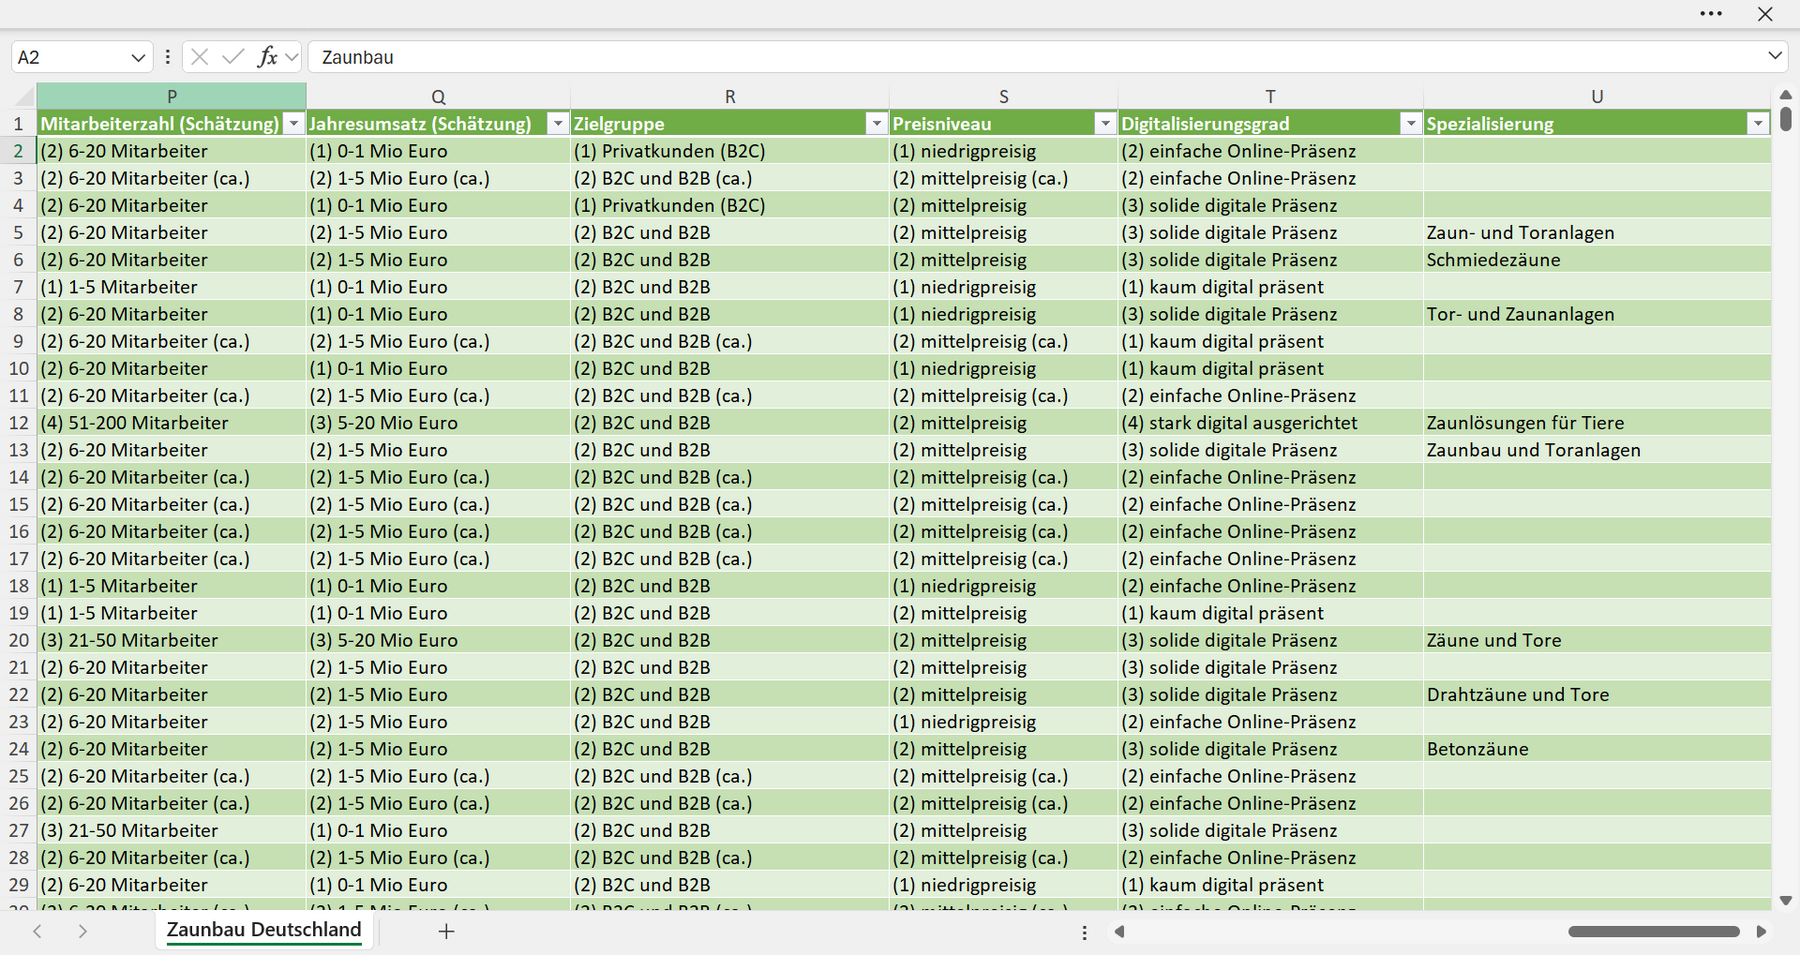Click the select-all corner triangle
The width and height of the screenshot is (1800, 955).
click(22, 97)
